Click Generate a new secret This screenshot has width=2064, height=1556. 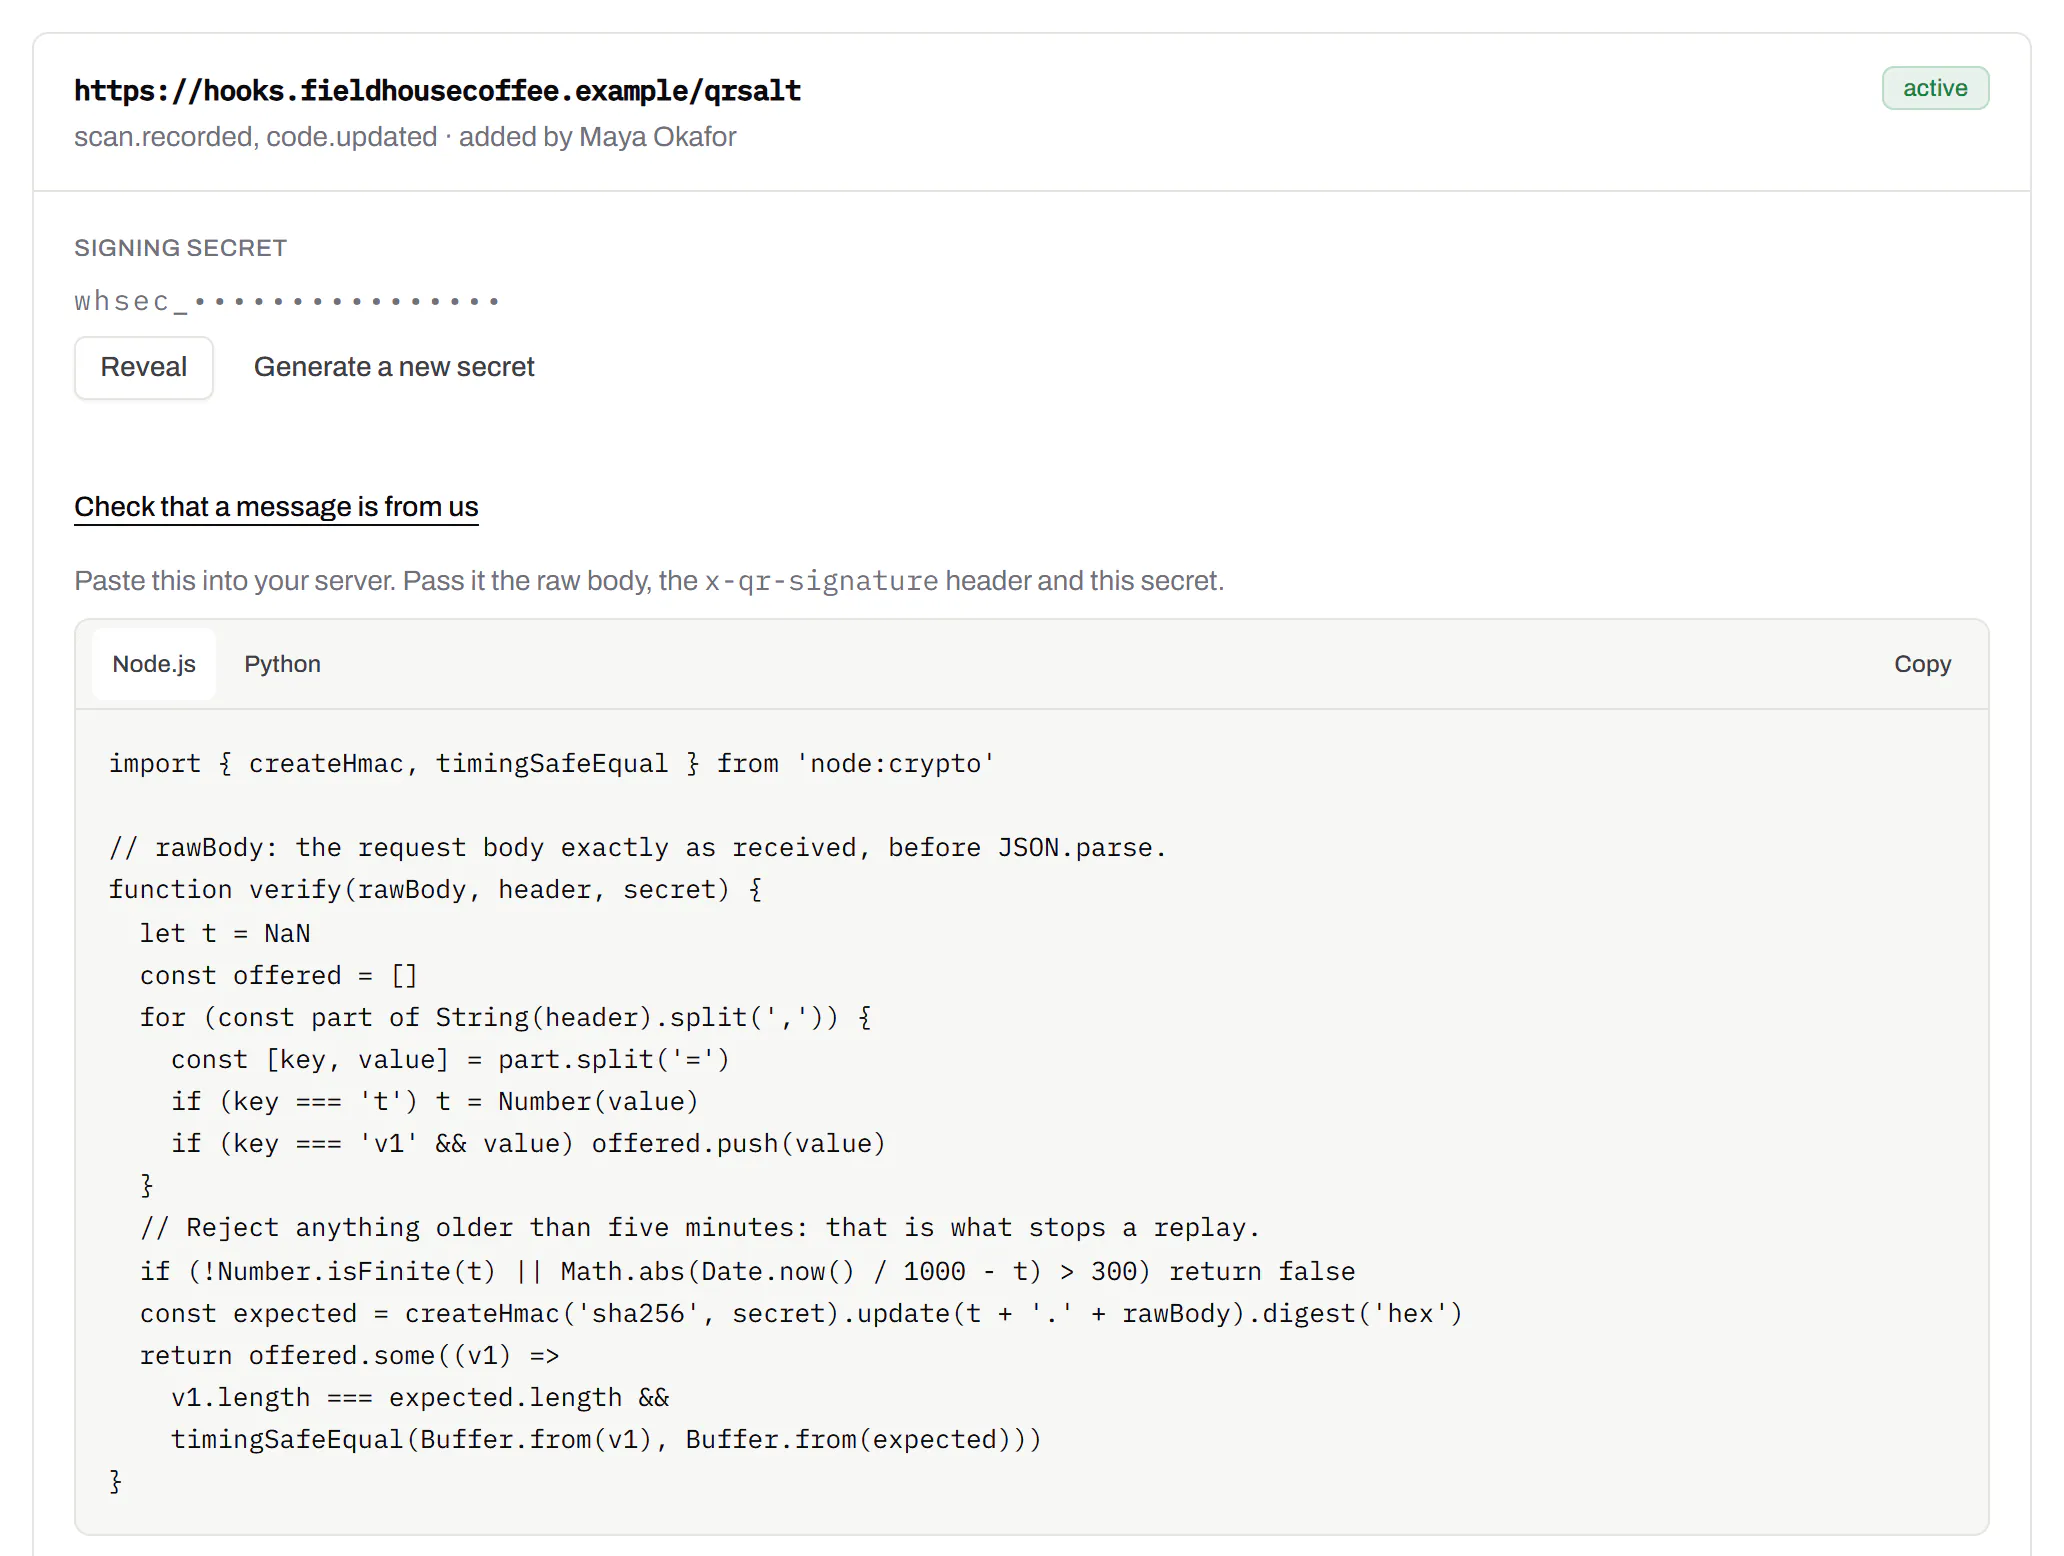[x=394, y=368]
